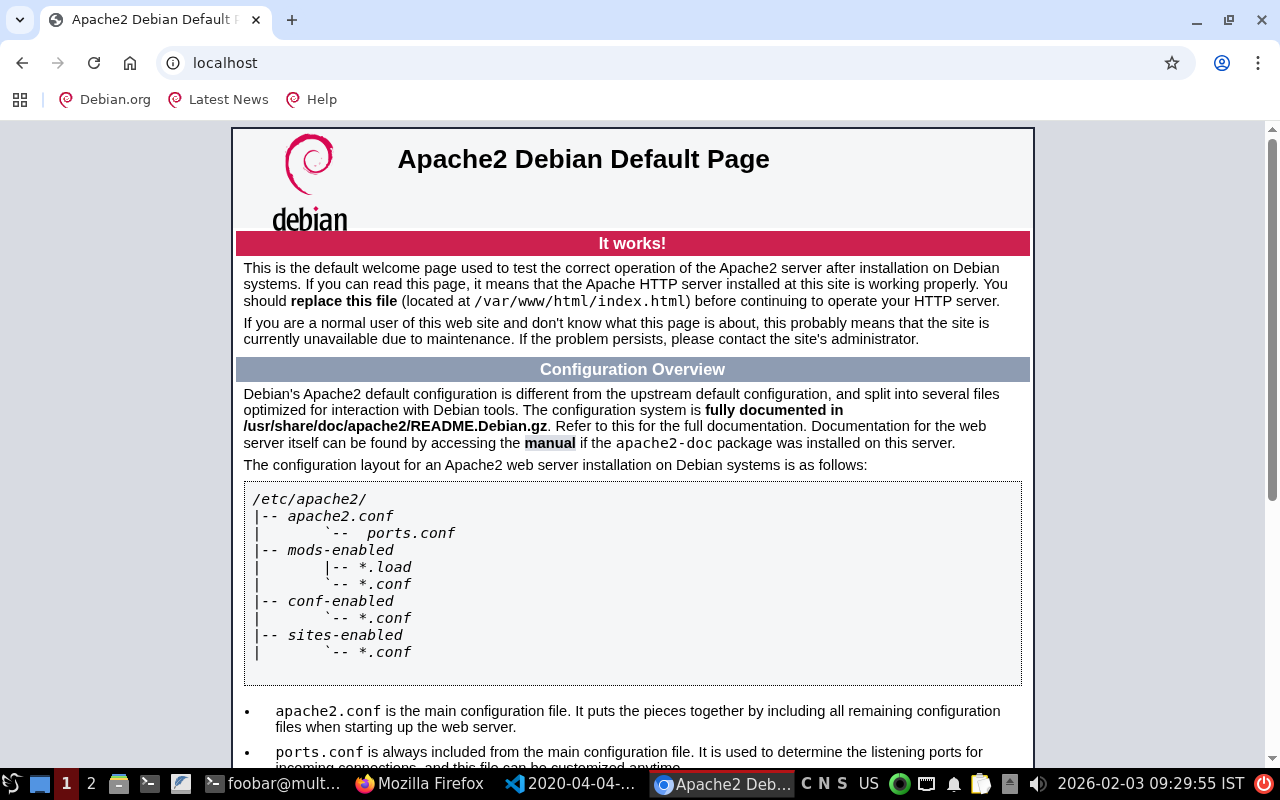Switch to workspace 2
The height and width of the screenshot is (800, 1280).
click(91, 784)
